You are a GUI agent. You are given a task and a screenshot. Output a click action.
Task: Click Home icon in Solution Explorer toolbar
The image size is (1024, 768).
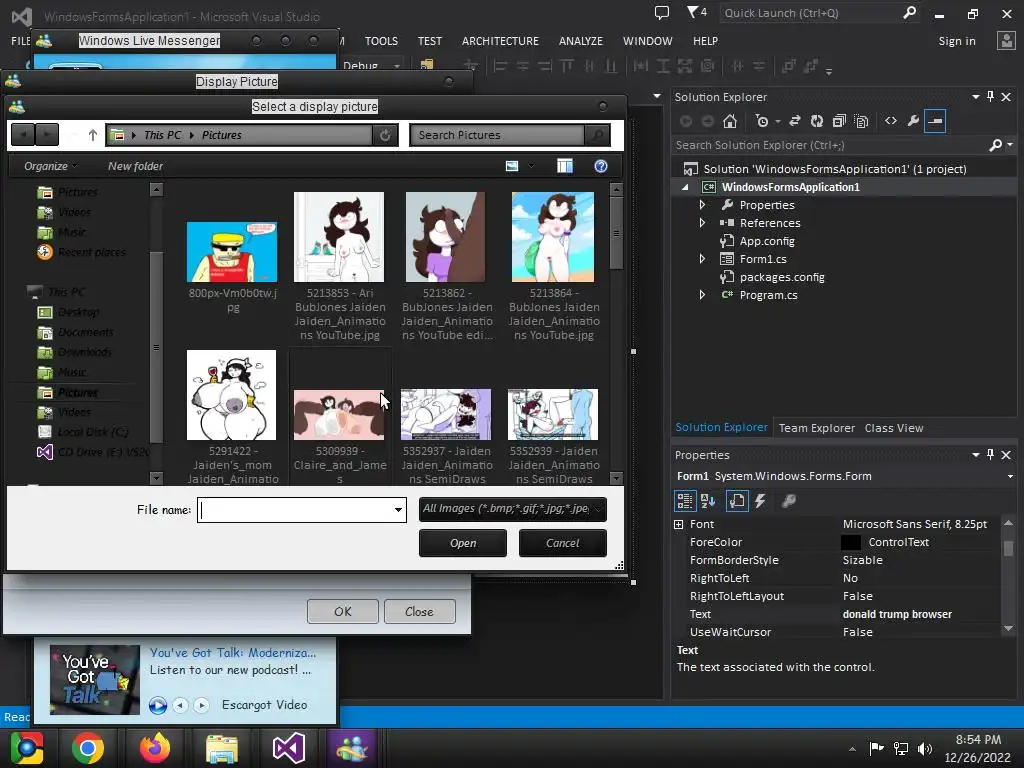click(x=730, y=121)
